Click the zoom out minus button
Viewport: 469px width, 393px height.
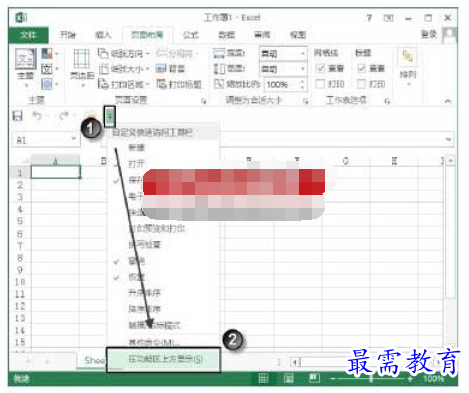333,379
